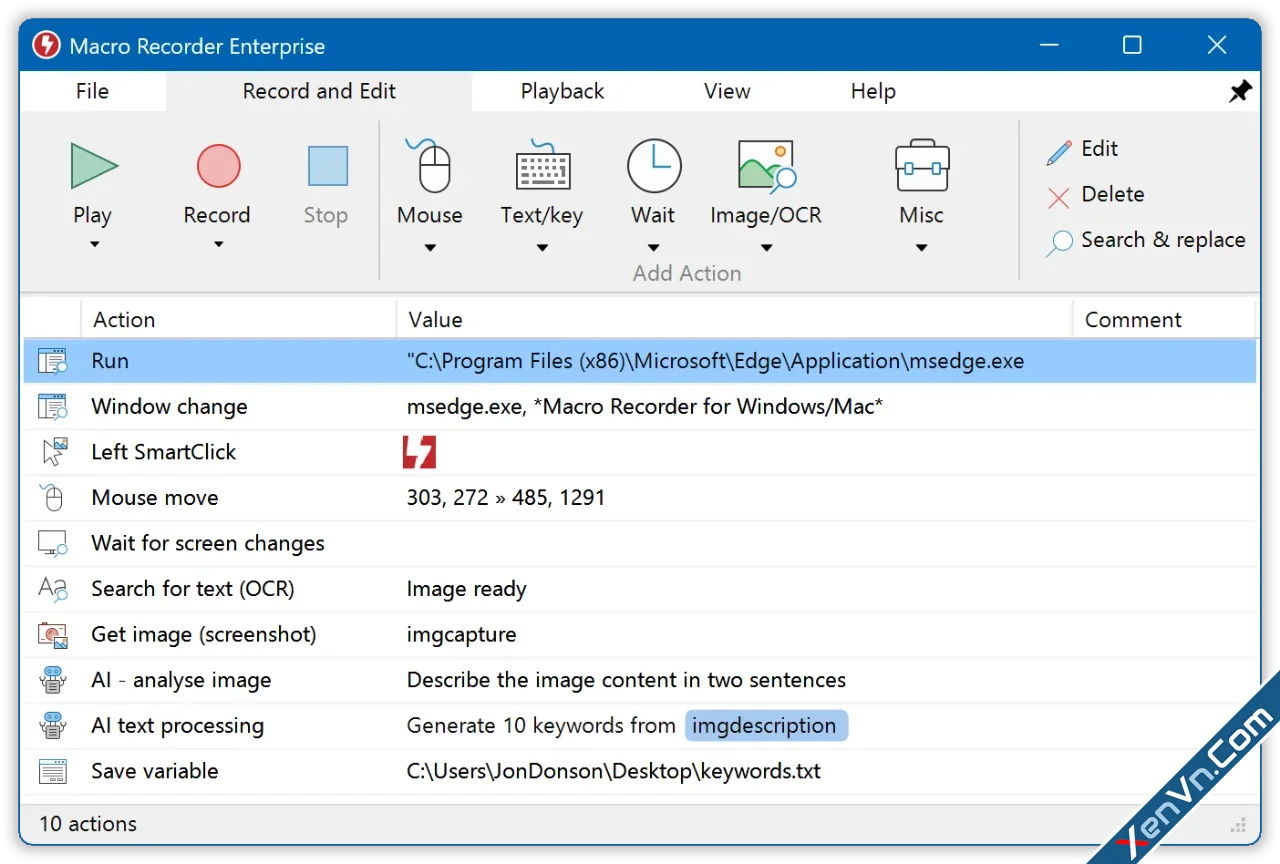
Task: Click the imgdescription variable tag
Action: (x=766, y=726)
